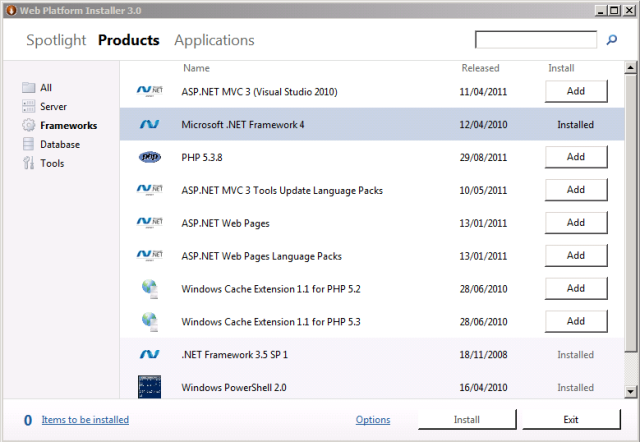Screen dimensions: 640x442
Task: Click the scrollbar down arrow
Action: [631, 391]
